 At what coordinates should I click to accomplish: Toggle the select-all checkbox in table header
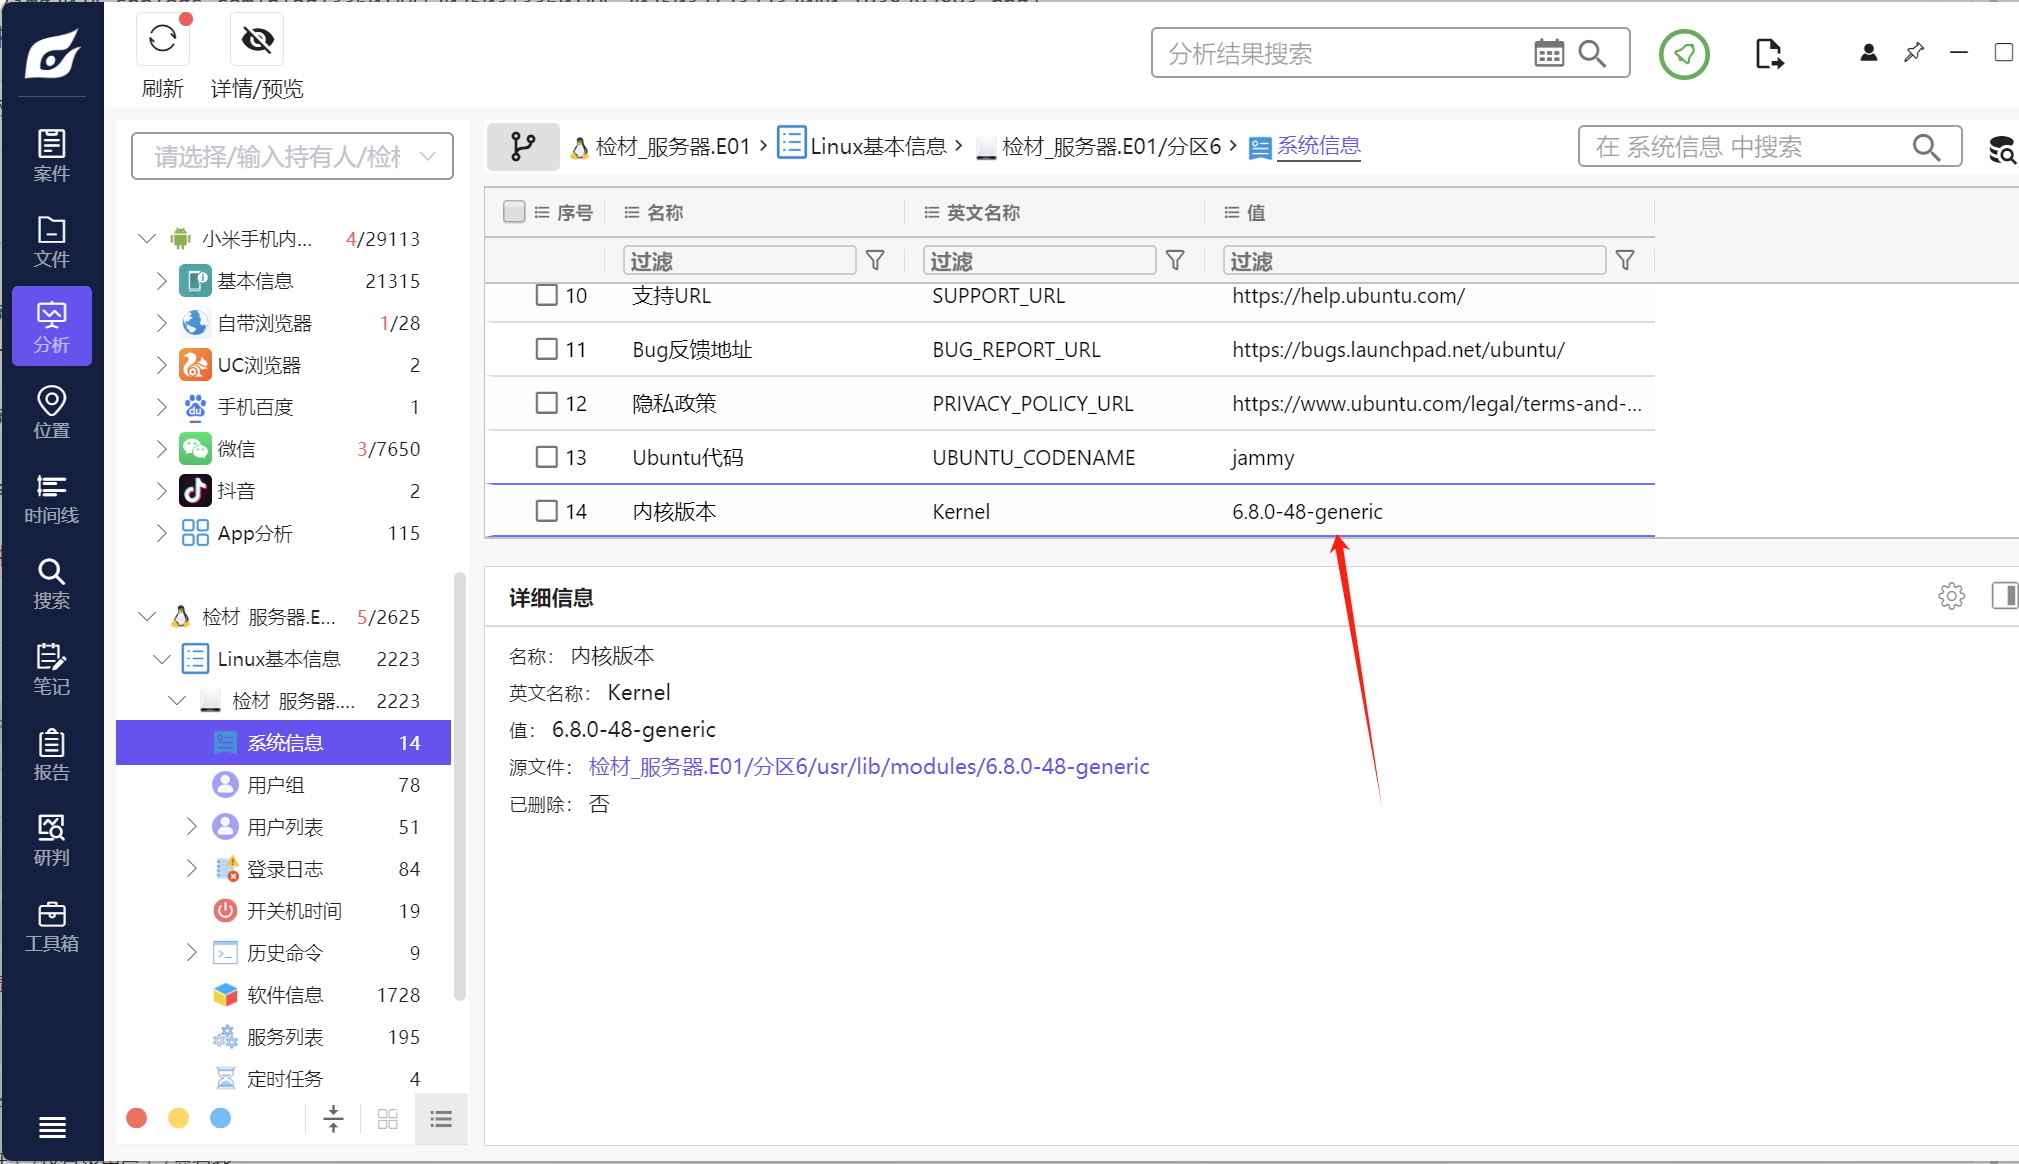coord(514,212)
